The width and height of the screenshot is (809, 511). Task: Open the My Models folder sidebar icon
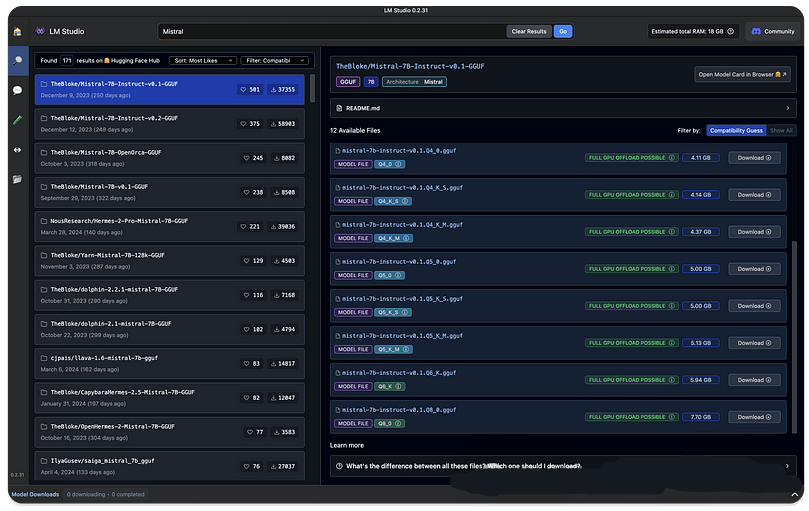click(18, 179)
